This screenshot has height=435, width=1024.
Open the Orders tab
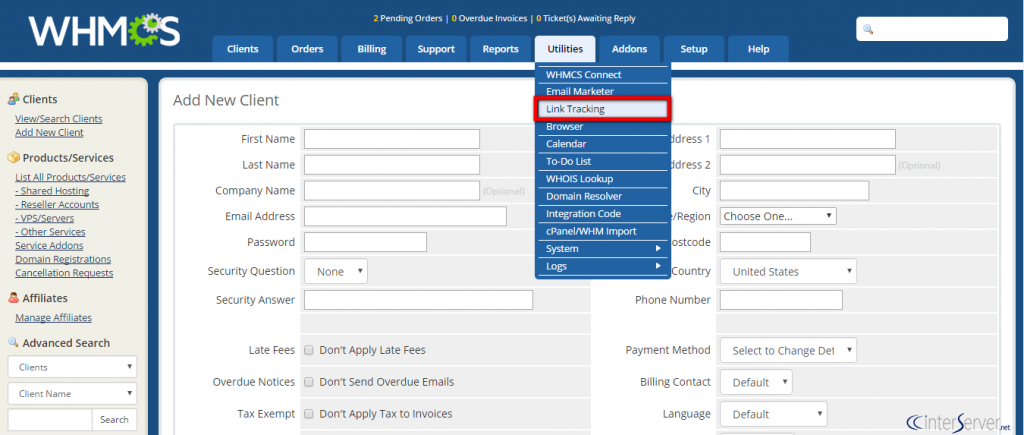pos(307,49)
